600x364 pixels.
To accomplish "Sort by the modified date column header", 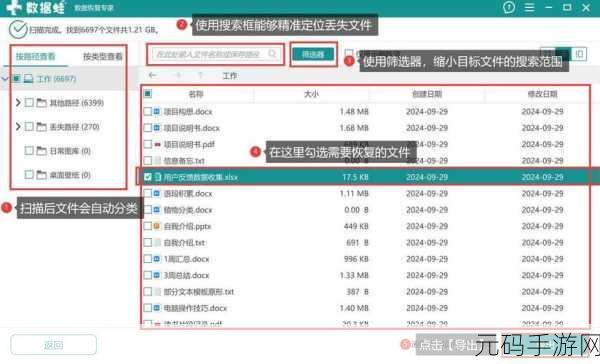I will pos(543,94).
